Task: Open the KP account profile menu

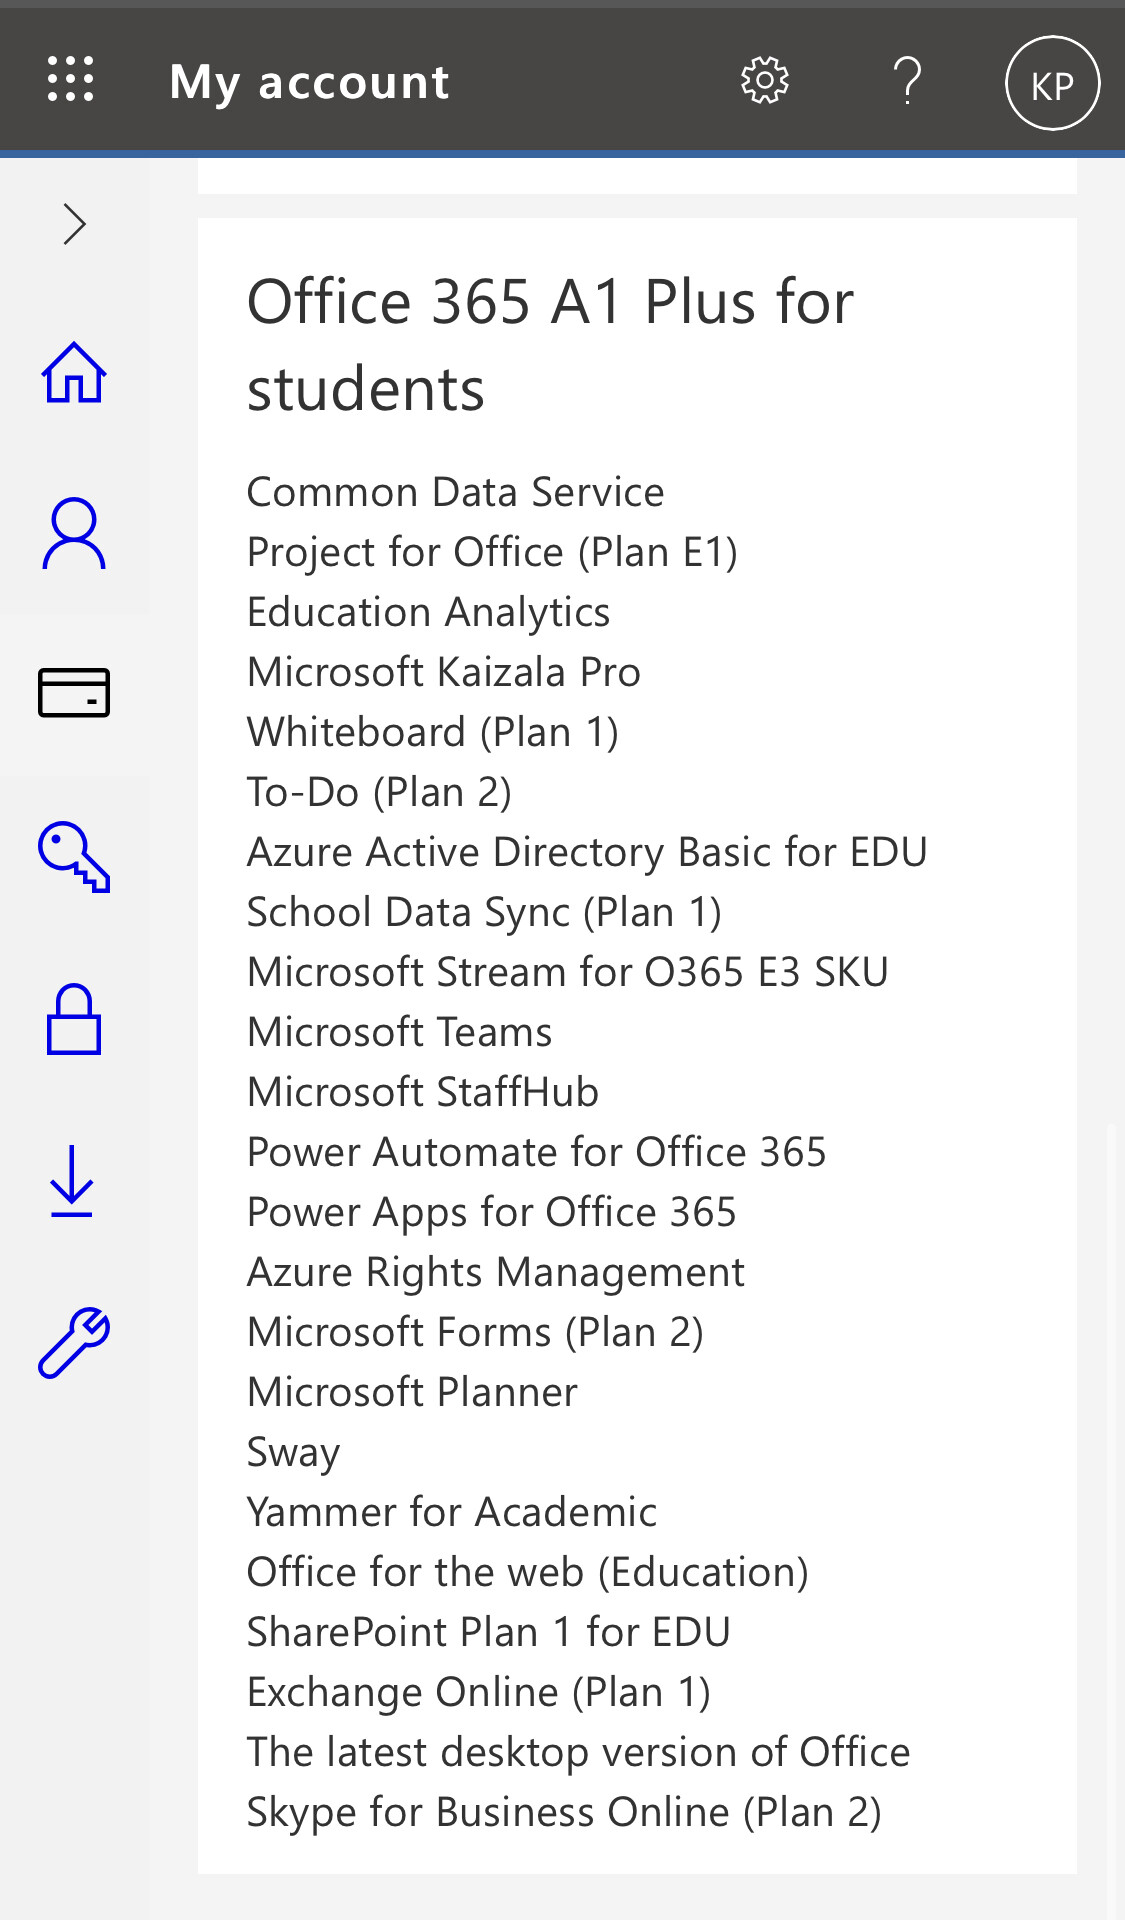Action: pos(1052,83)
